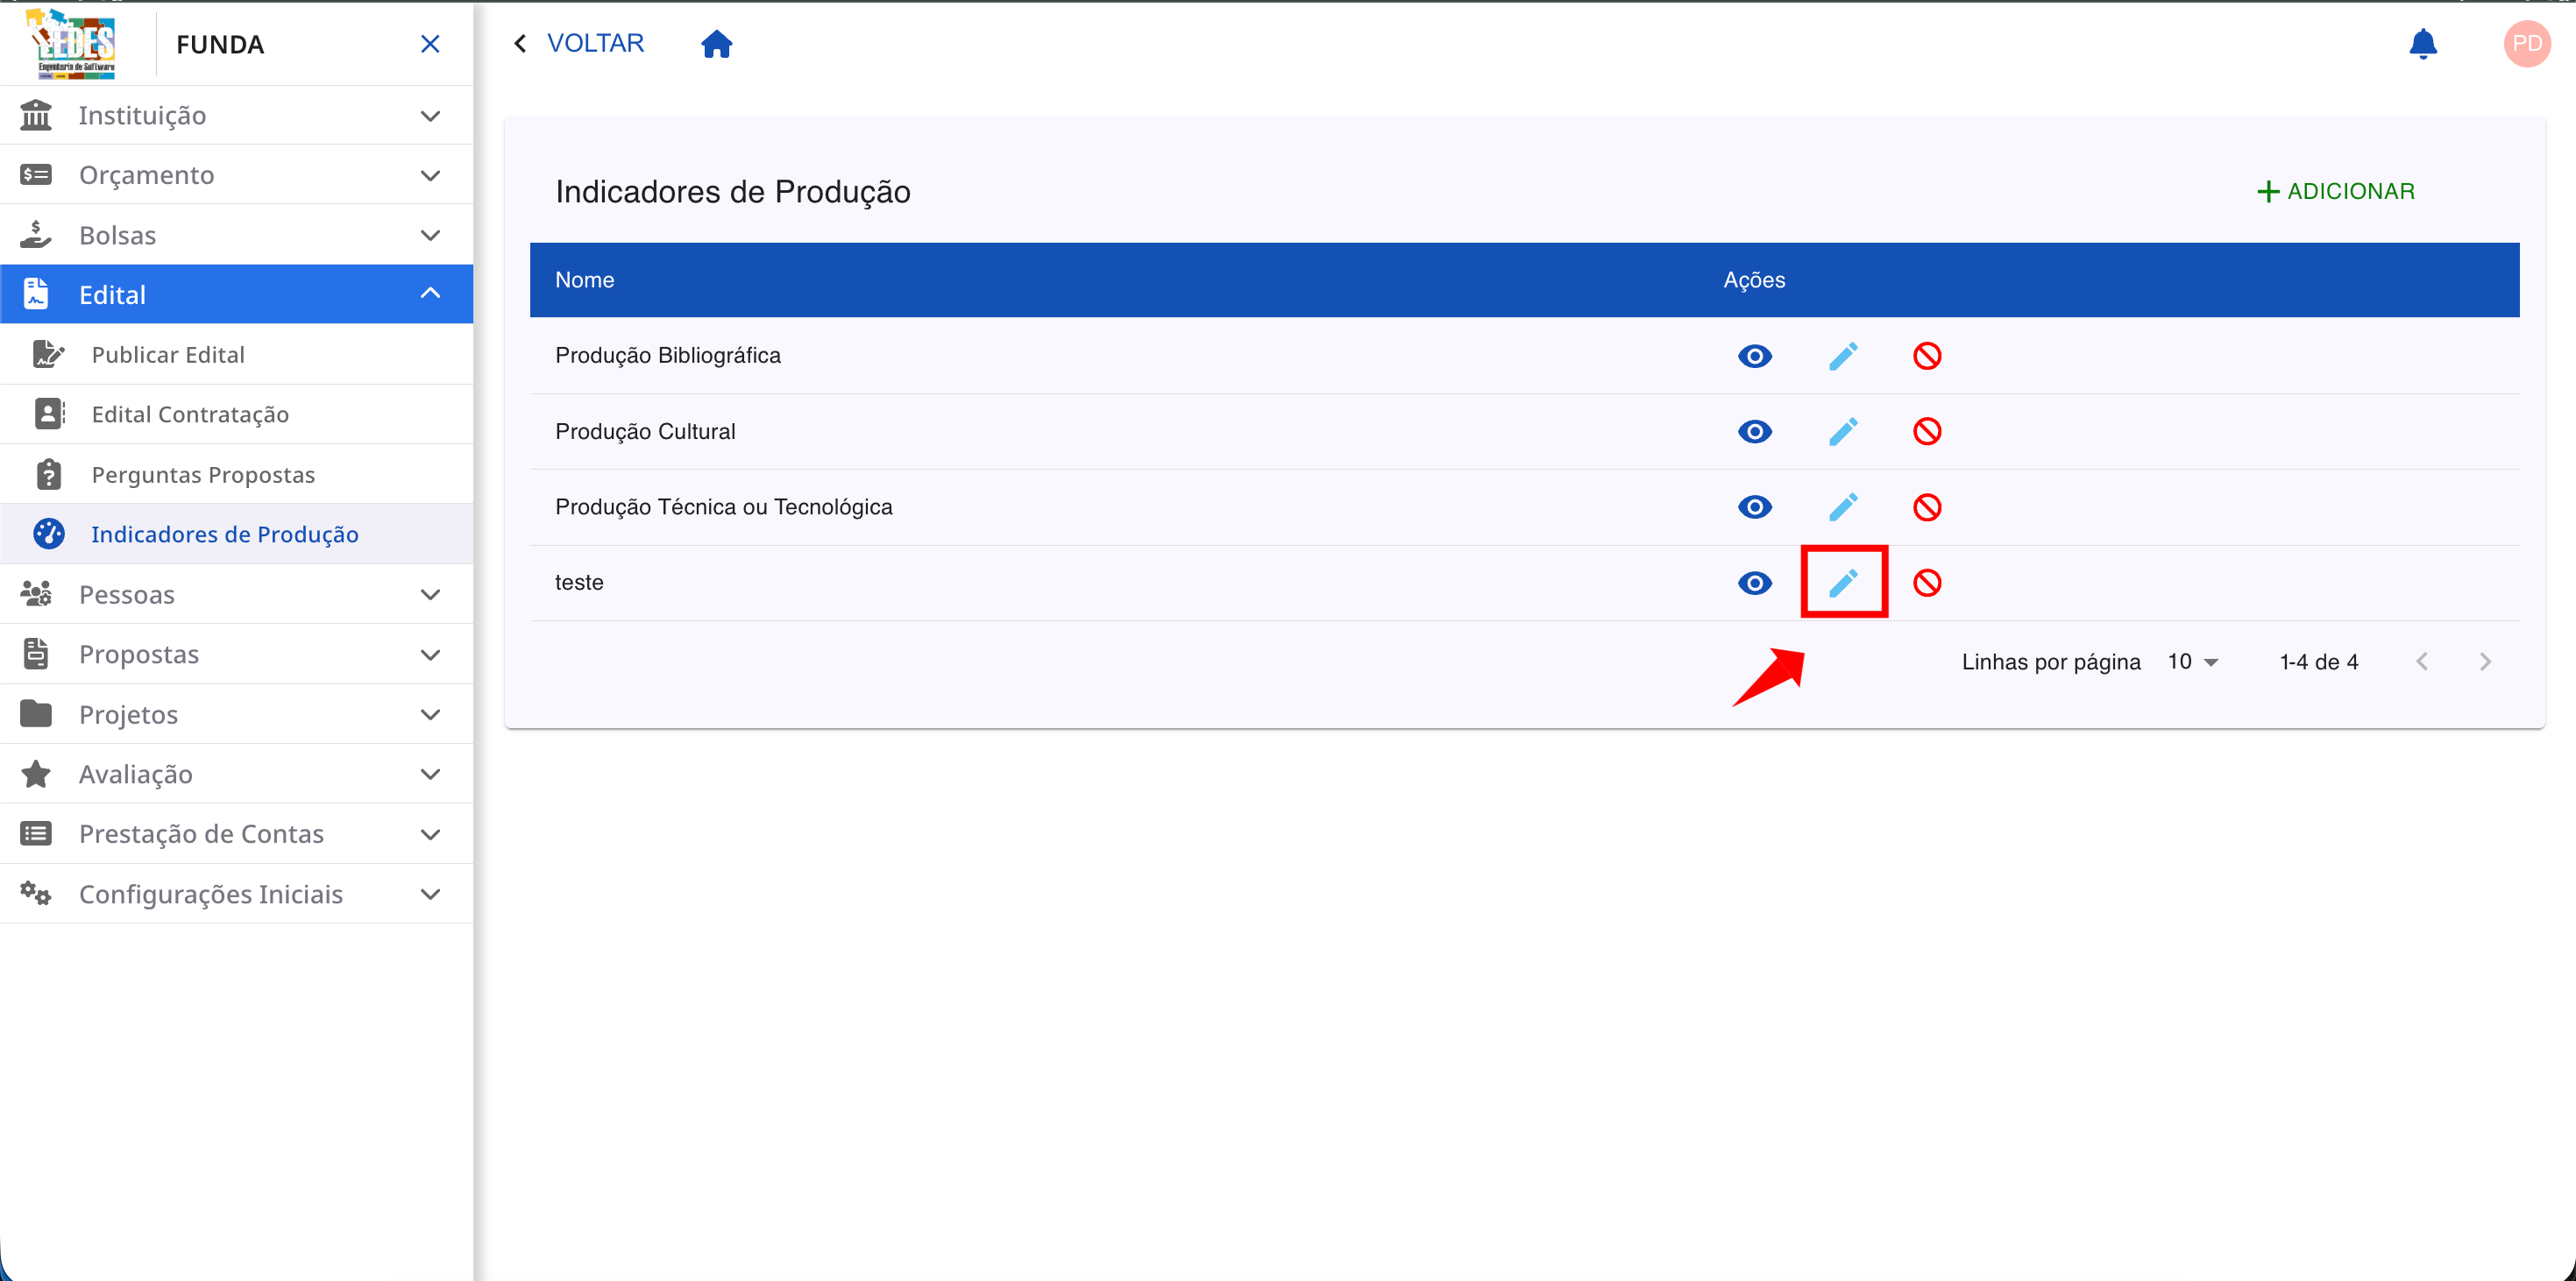The height and width of the screenshot is (1281, 2576).
Task: Expand Configurações Iniciais menu
Action: [x=237, y=894]
